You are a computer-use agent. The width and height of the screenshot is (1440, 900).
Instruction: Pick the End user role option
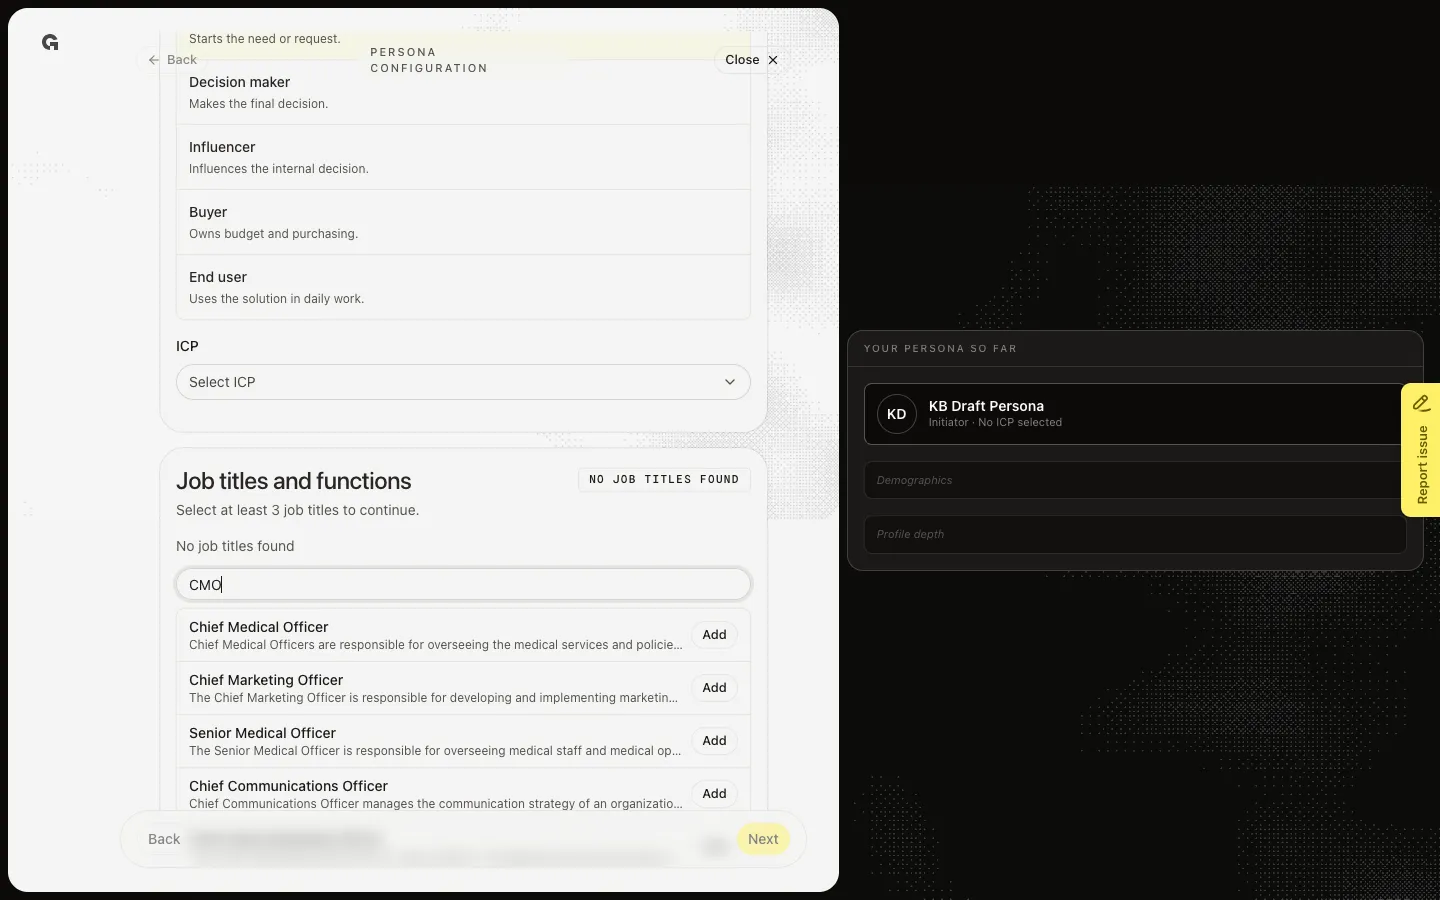(x=463, y=287)
